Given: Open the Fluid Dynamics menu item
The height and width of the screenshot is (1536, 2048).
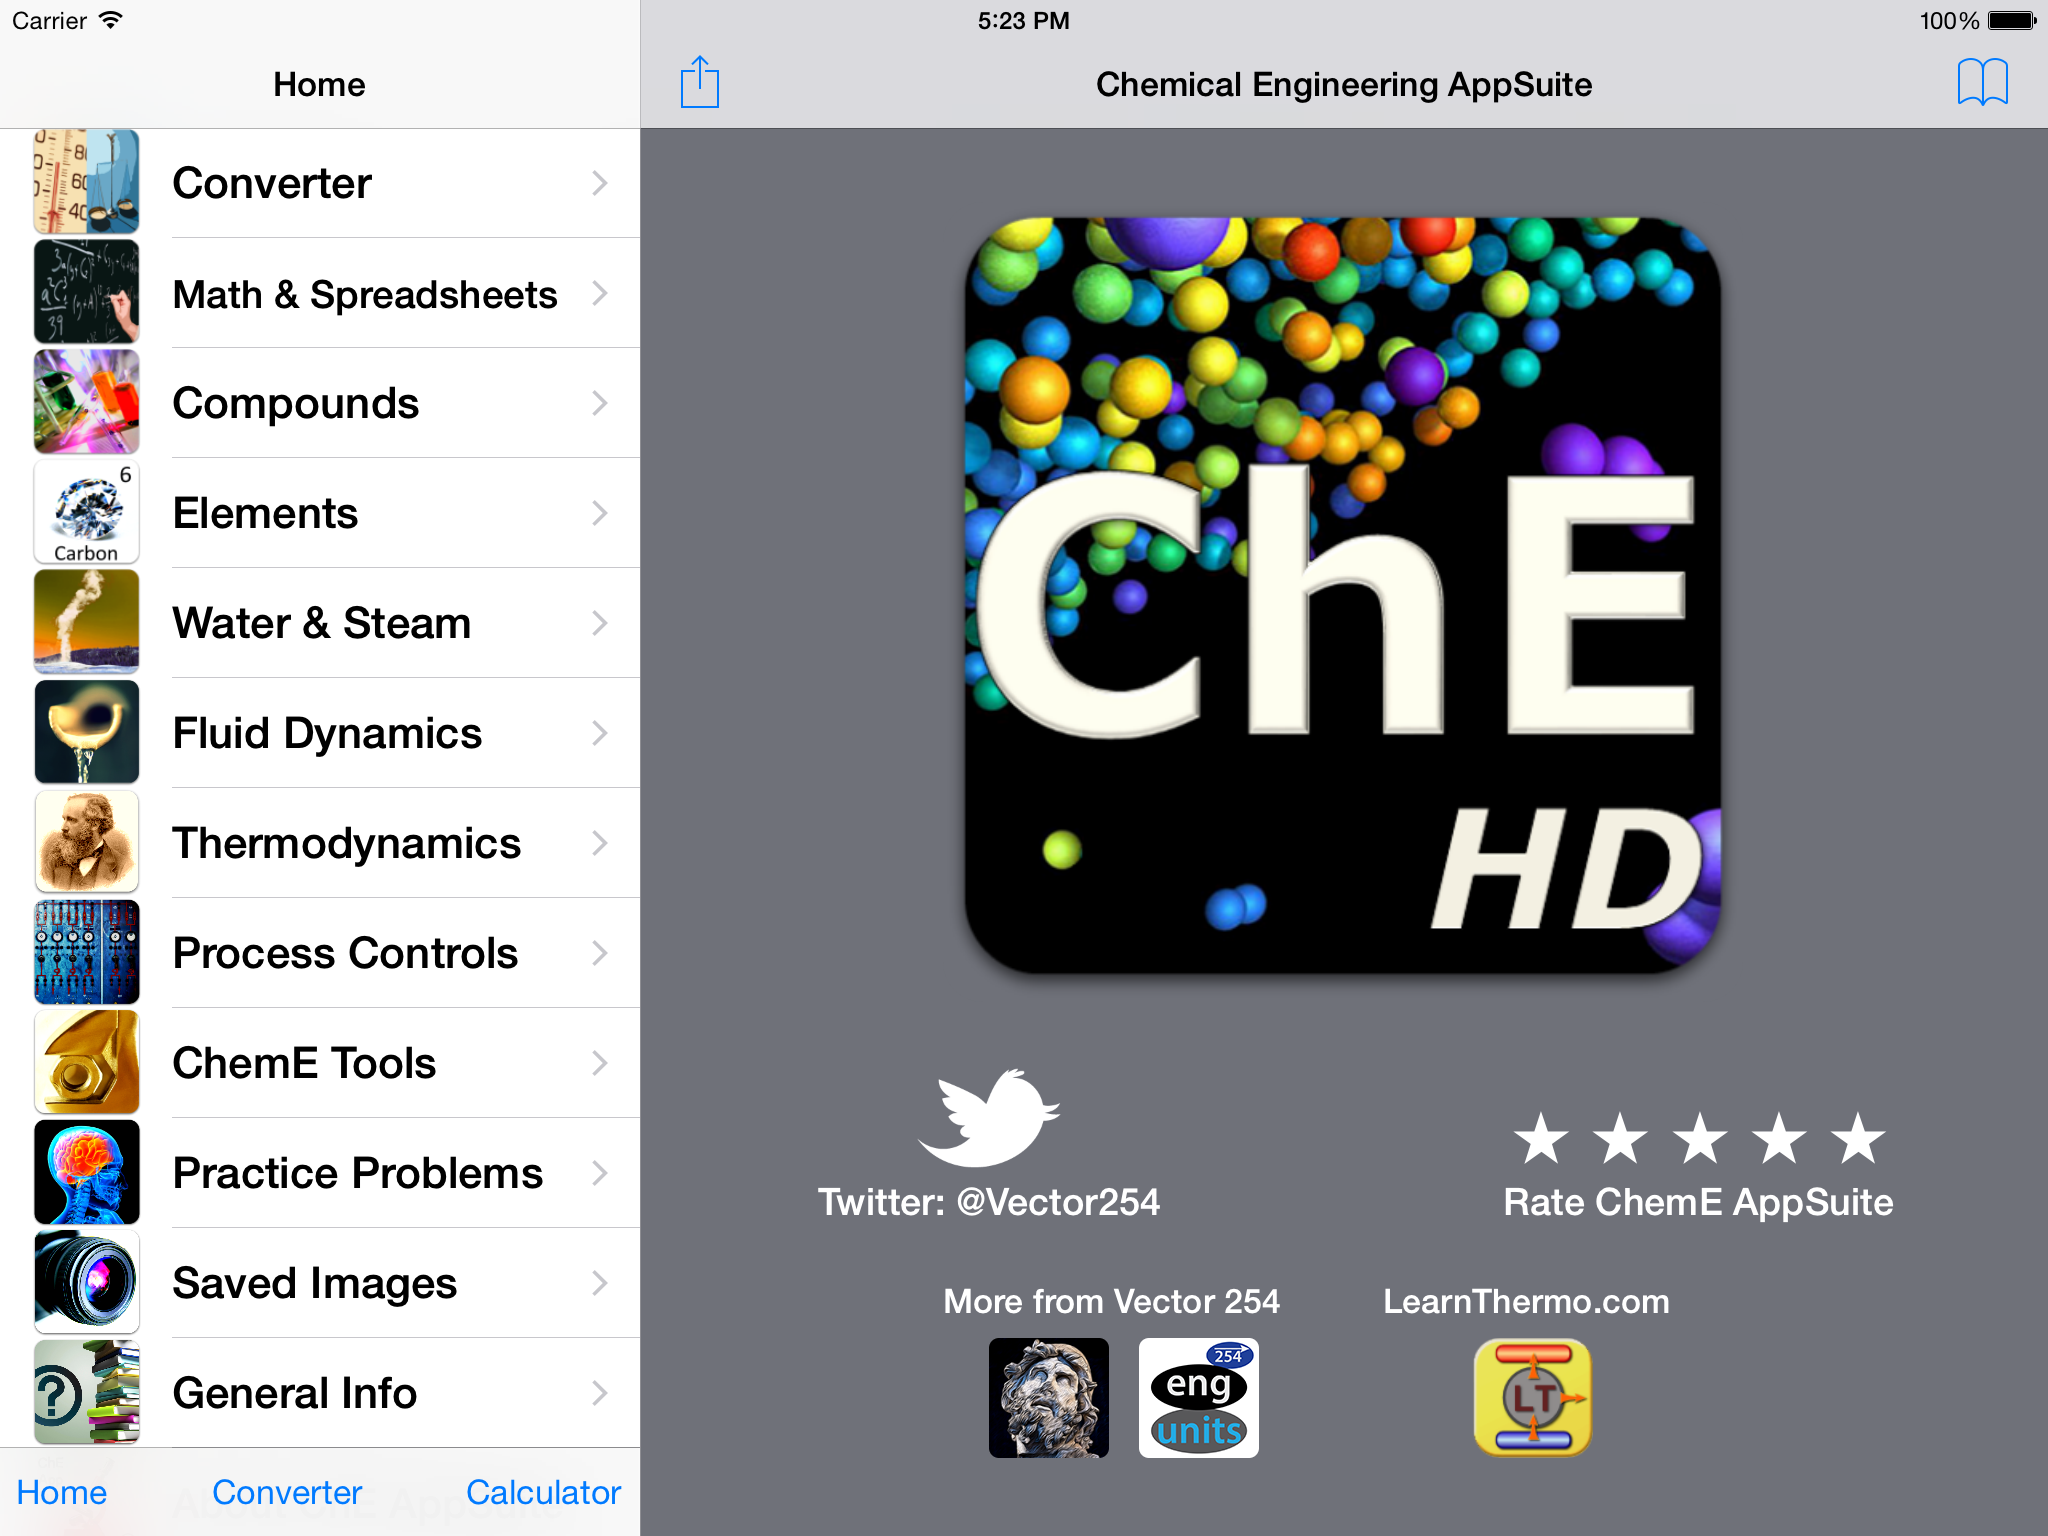Looking at the screenshot, I should [x=320, y=733].
